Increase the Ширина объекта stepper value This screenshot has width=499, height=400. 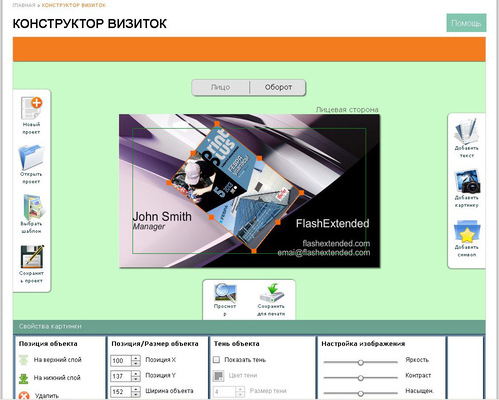(x=136, y=389)
